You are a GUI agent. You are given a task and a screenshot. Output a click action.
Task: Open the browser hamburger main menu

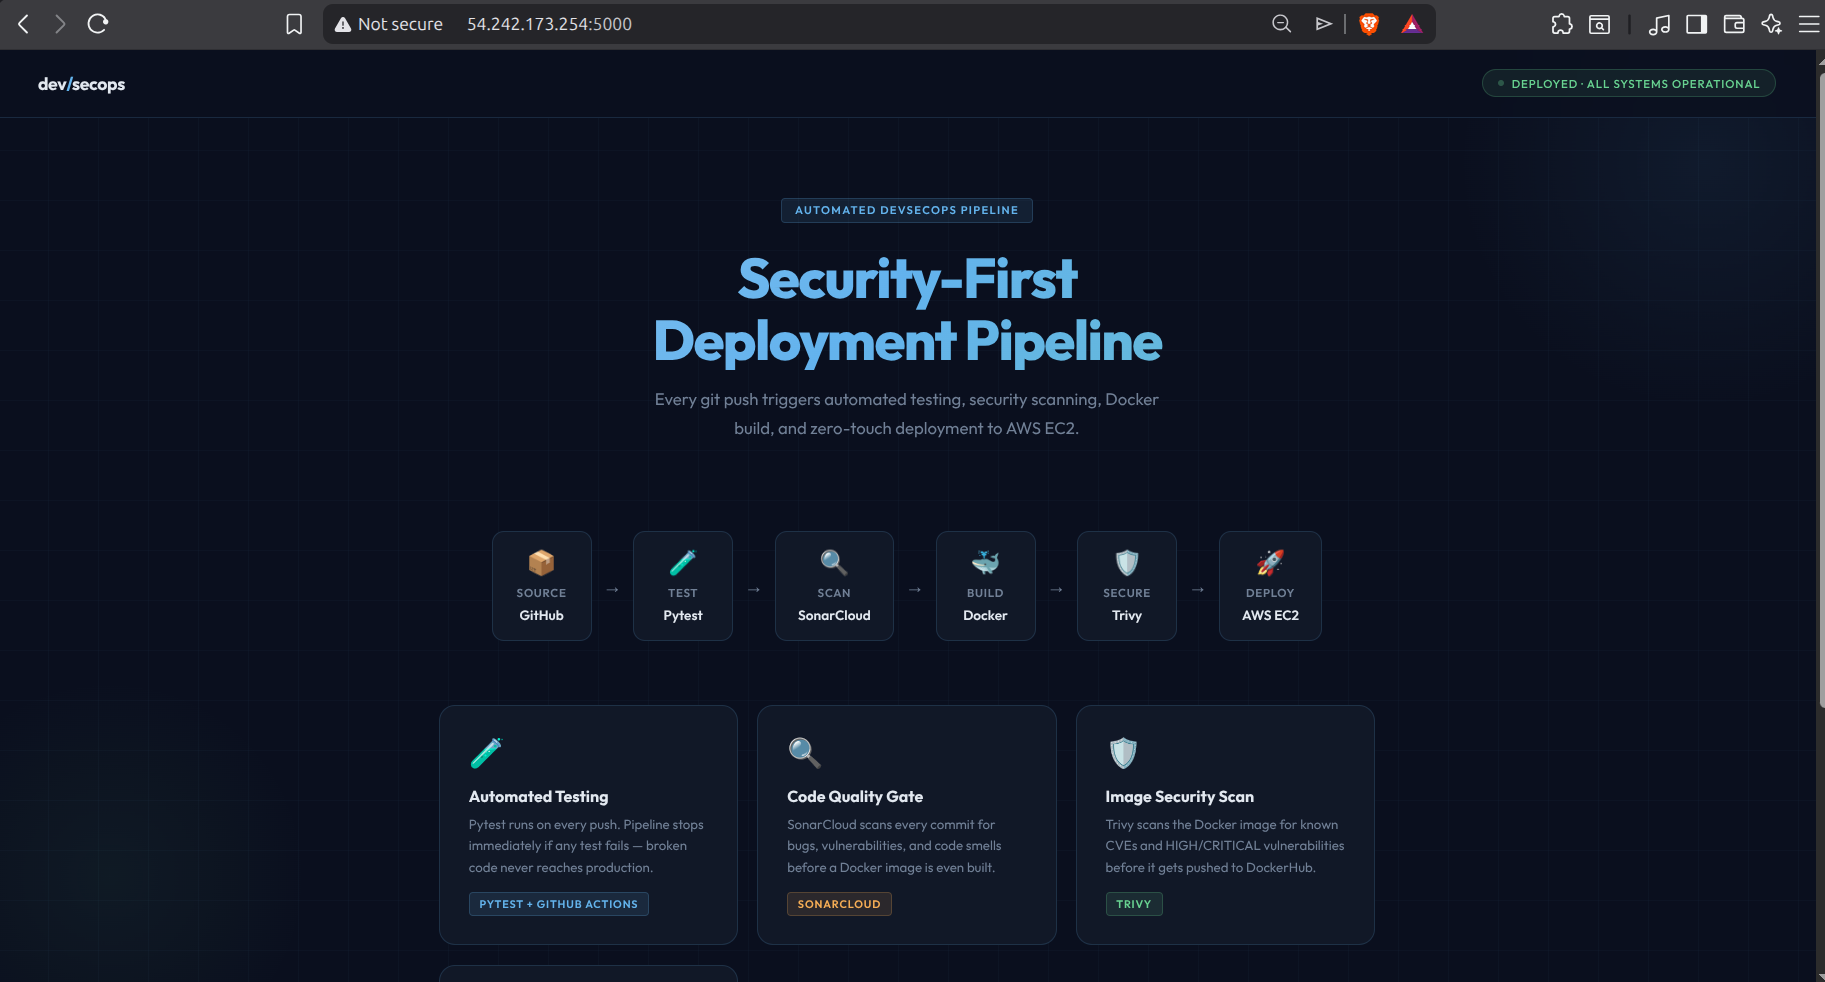coord(1808,24)
